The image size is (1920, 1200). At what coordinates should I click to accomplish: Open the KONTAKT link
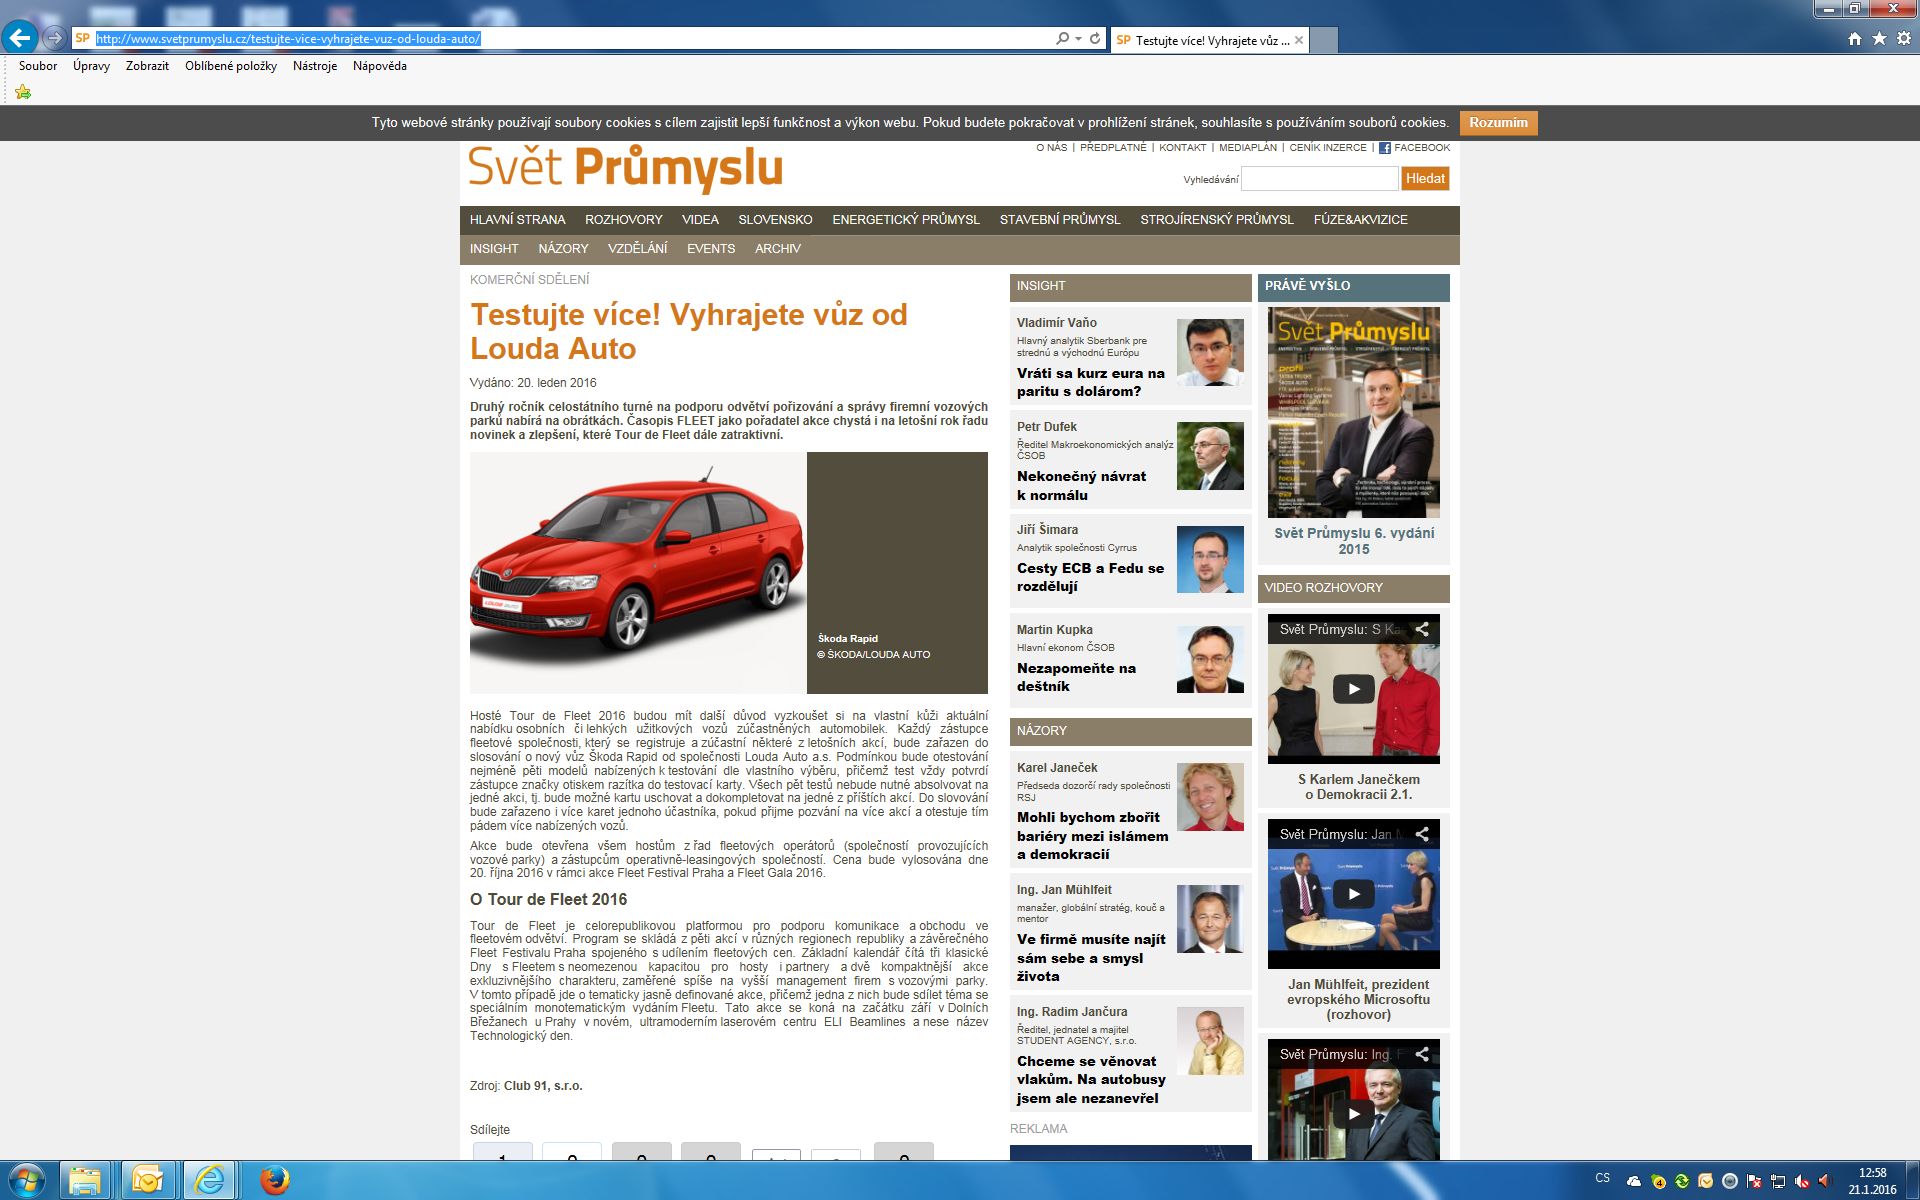click(x=1182, y=148)
